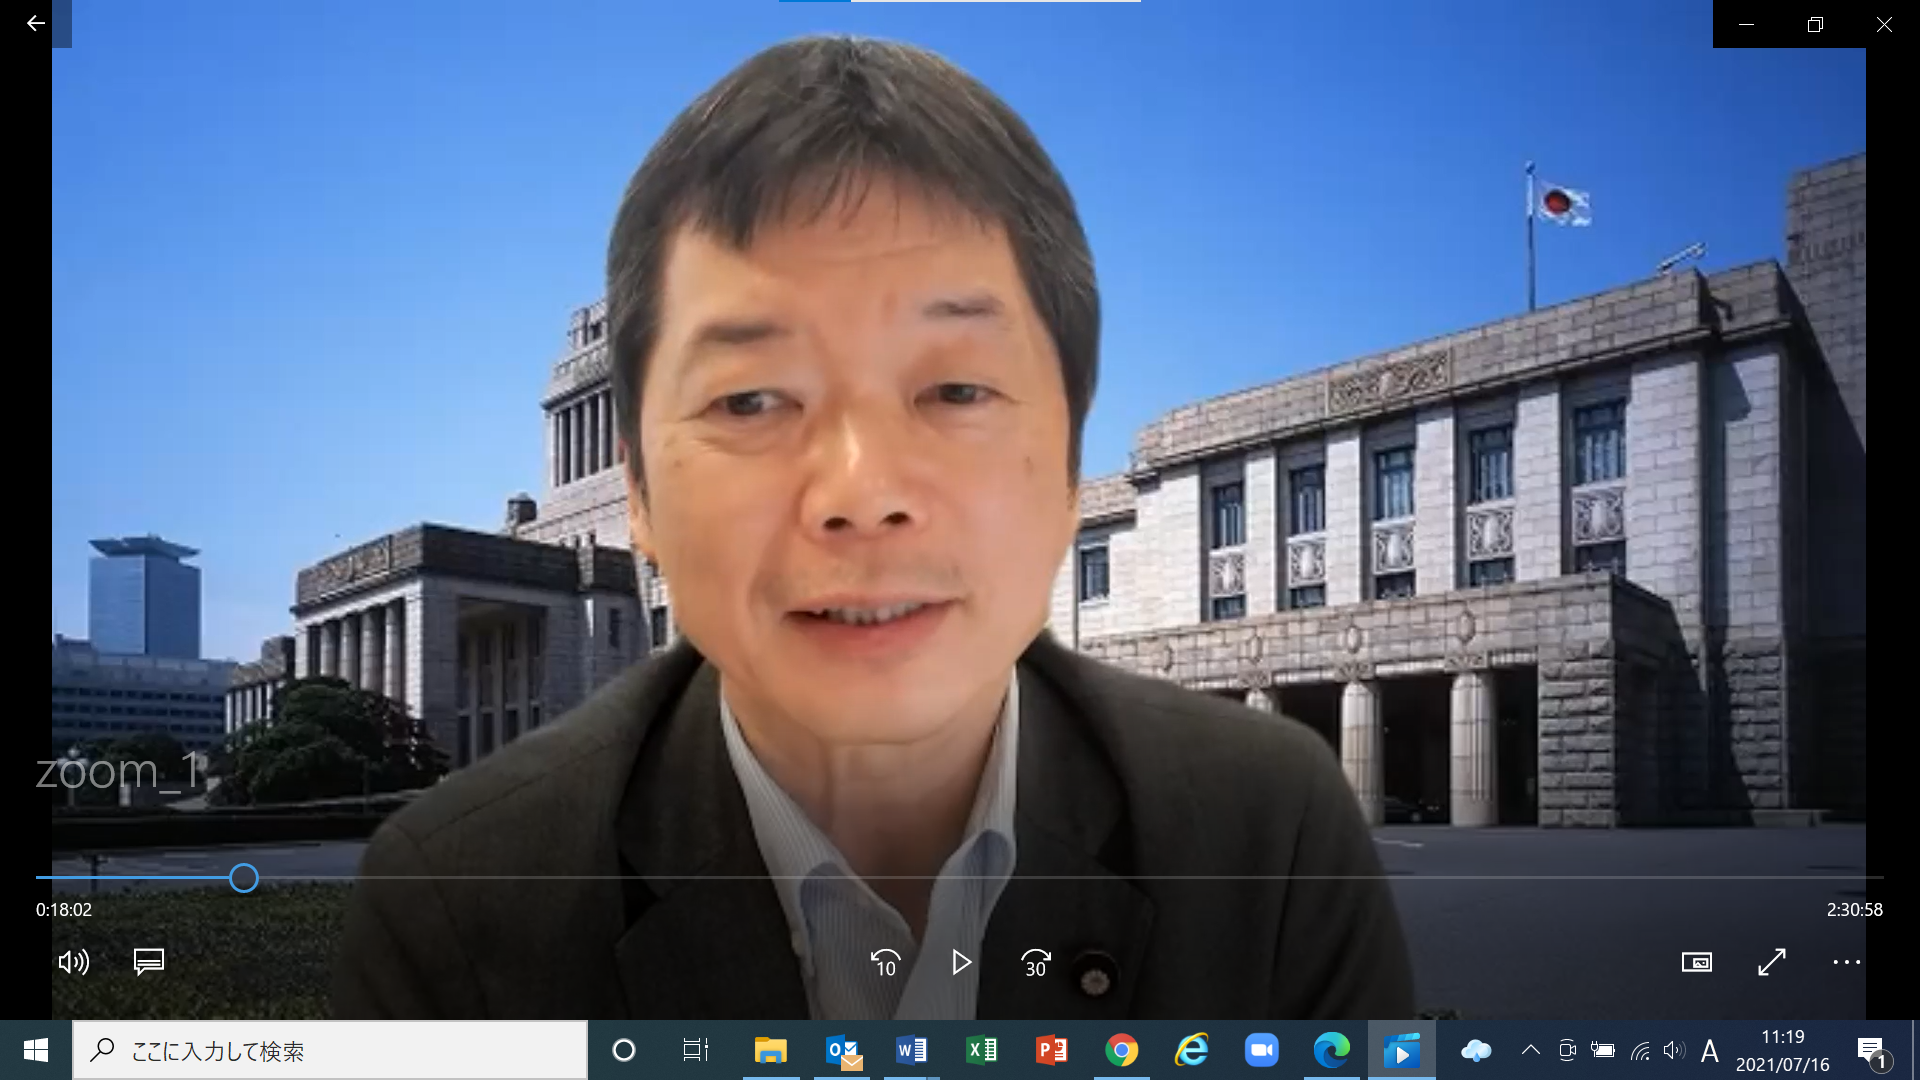Open Google Chrome from the taskbar
The width and height of the screenshot is (1920, 1080).
(x=1122, y=1050)
